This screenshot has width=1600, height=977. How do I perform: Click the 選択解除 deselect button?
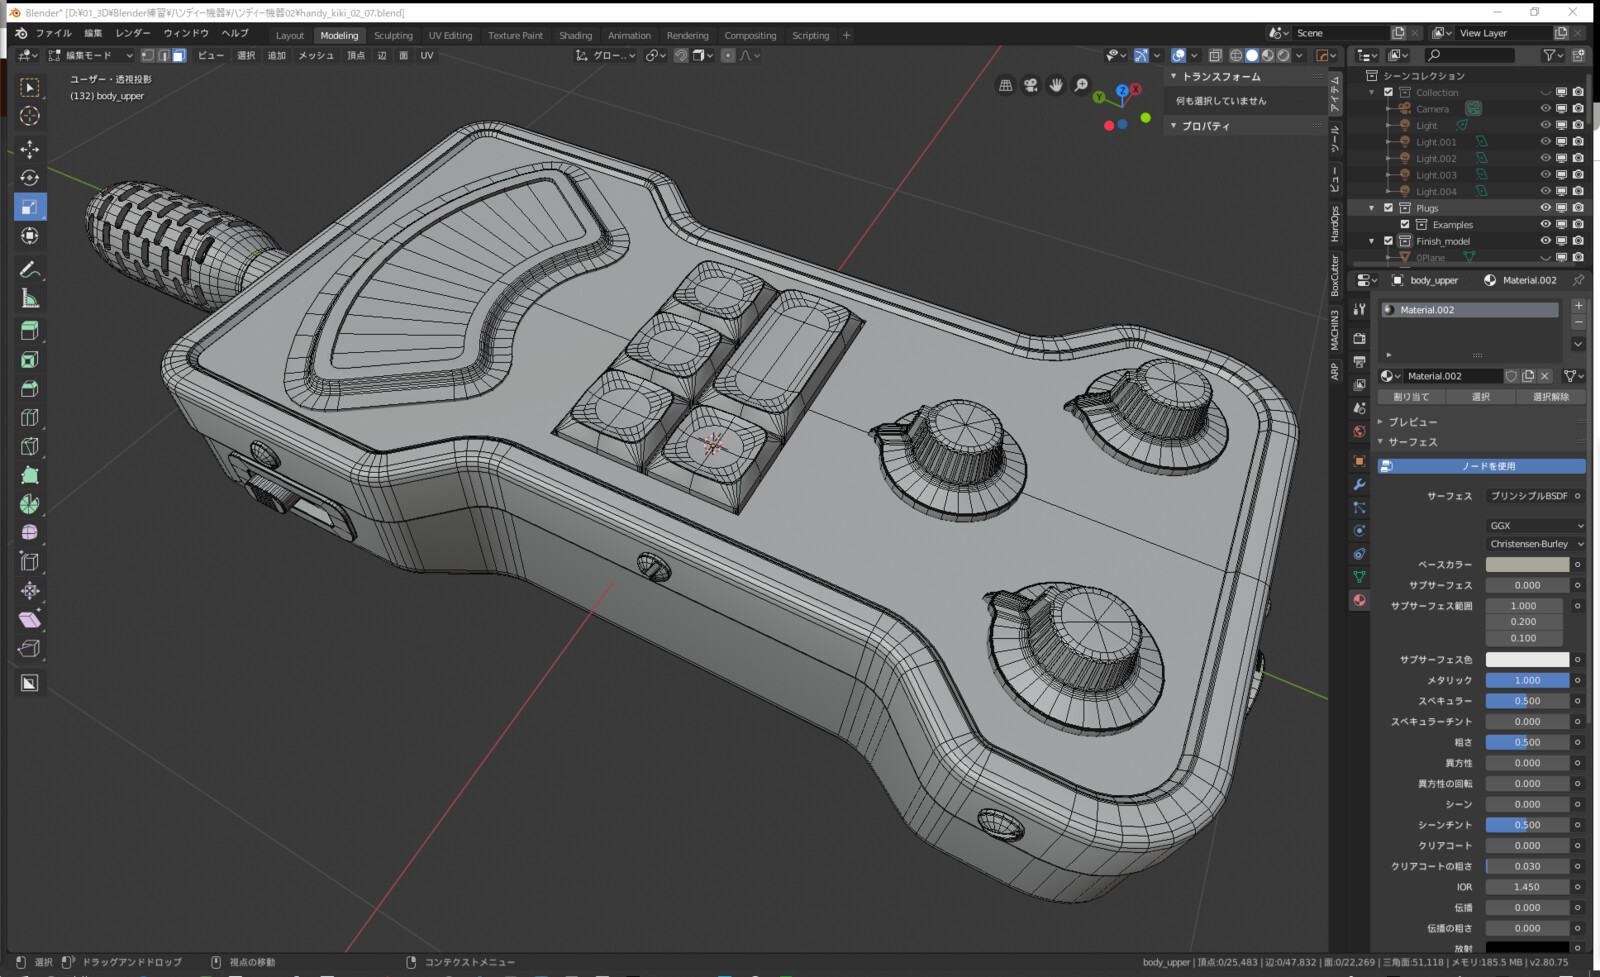click(x=1551, y=397)
